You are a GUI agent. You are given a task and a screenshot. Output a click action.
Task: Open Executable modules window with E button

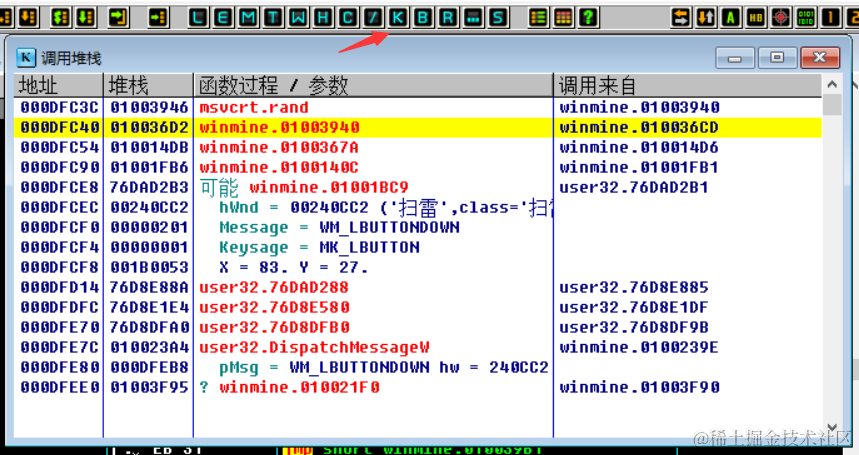[223, 18]
